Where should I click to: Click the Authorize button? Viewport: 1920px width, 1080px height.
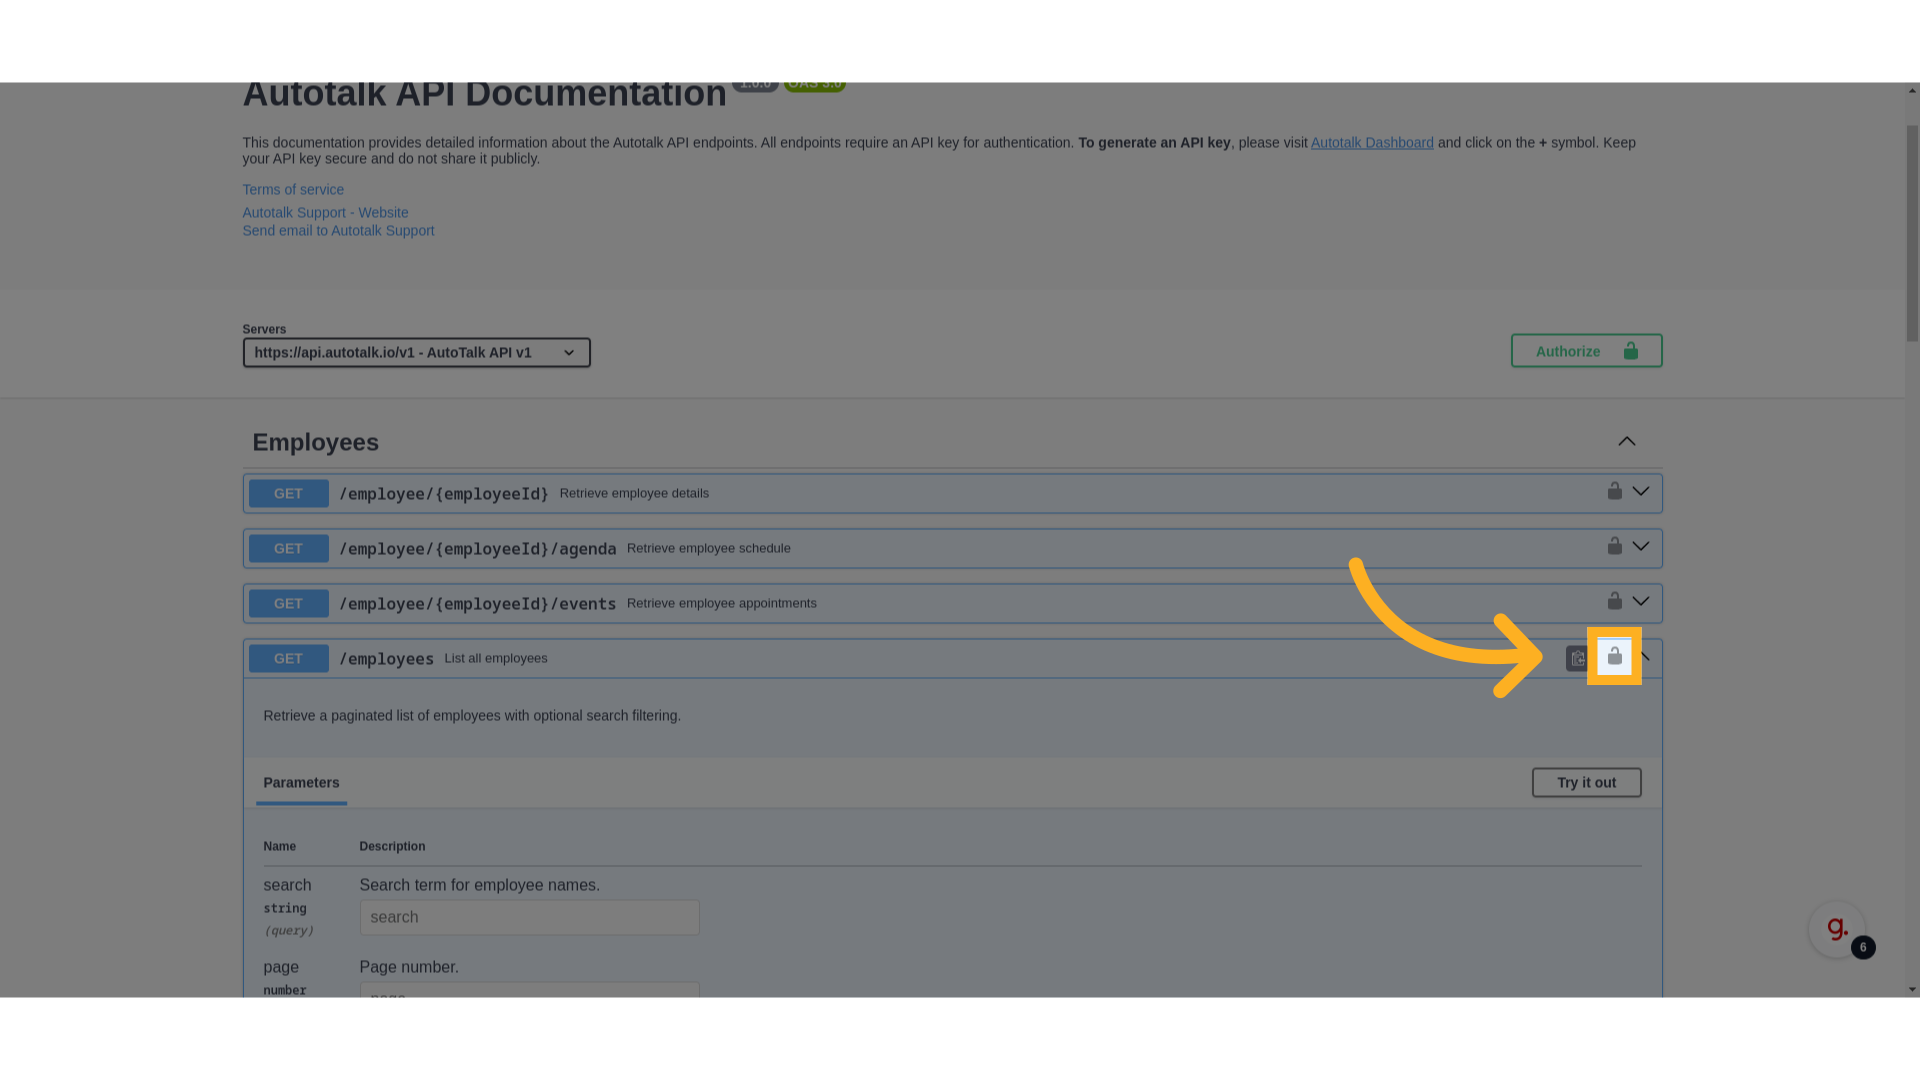tap(1586, 351)
